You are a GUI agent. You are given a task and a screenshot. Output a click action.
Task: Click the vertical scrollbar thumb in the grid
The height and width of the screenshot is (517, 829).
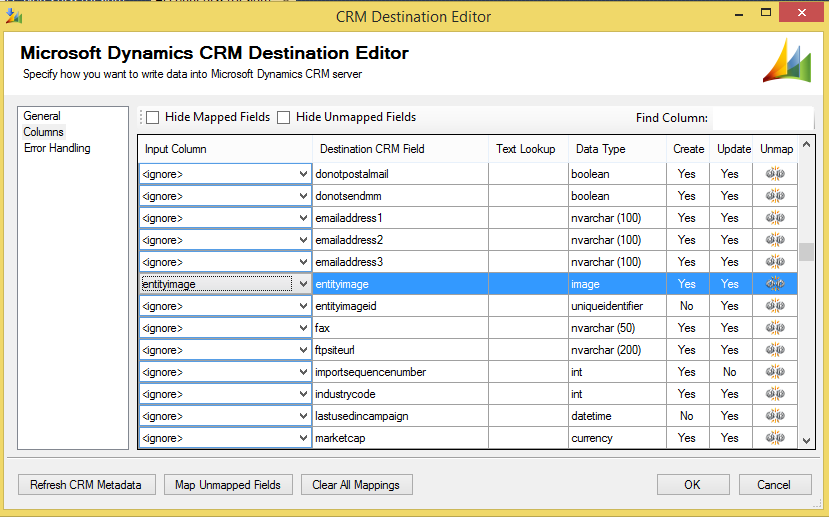pos(806,251)
